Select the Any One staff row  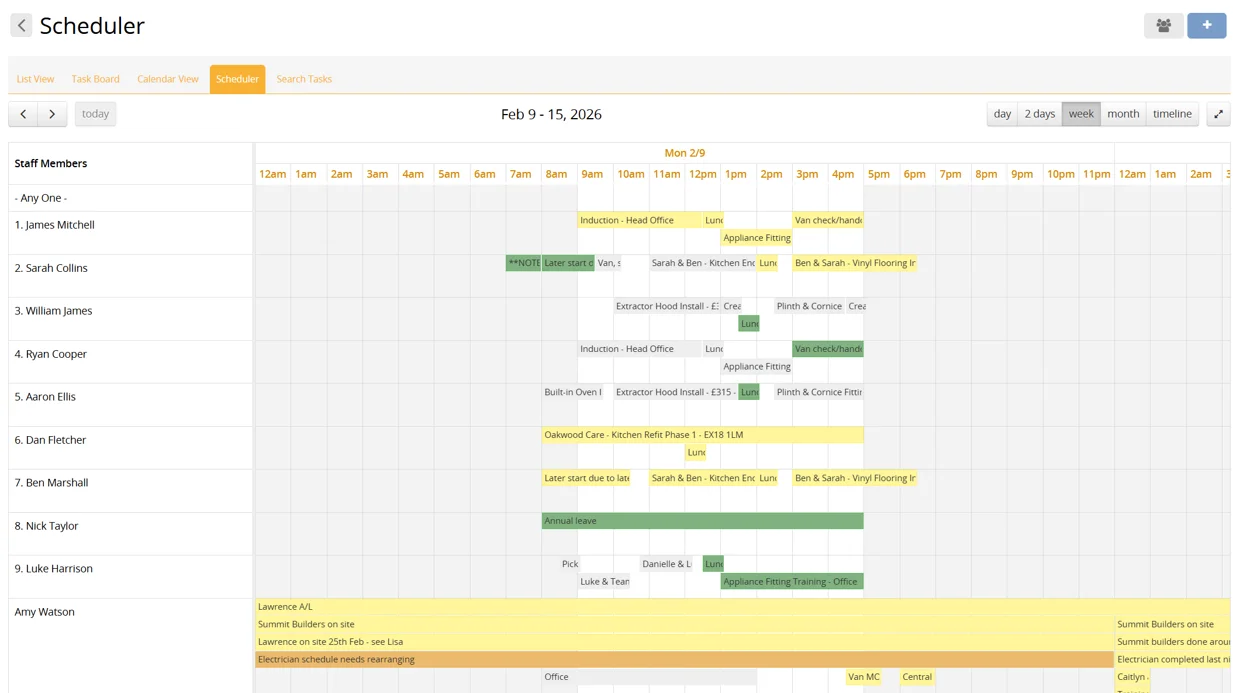40,197
